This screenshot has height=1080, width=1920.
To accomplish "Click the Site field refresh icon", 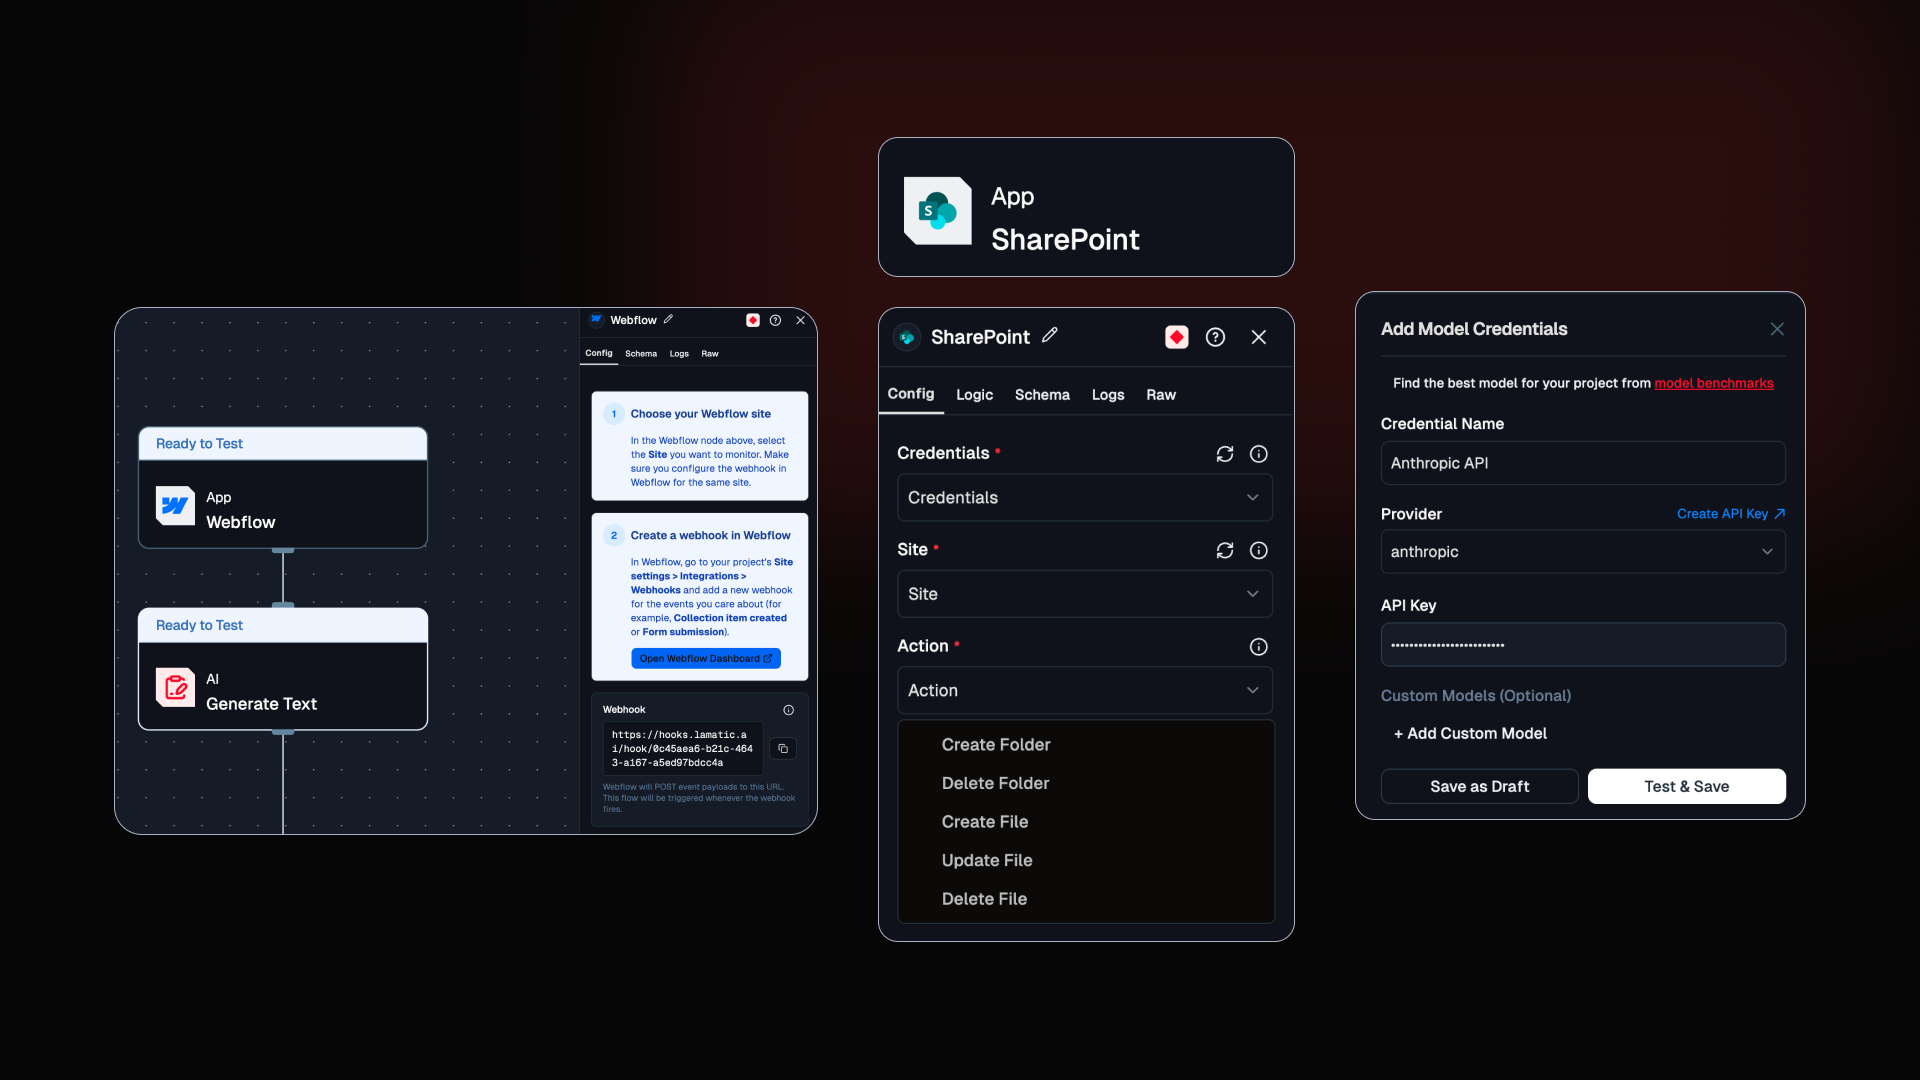I will (x=1224, y=550).
